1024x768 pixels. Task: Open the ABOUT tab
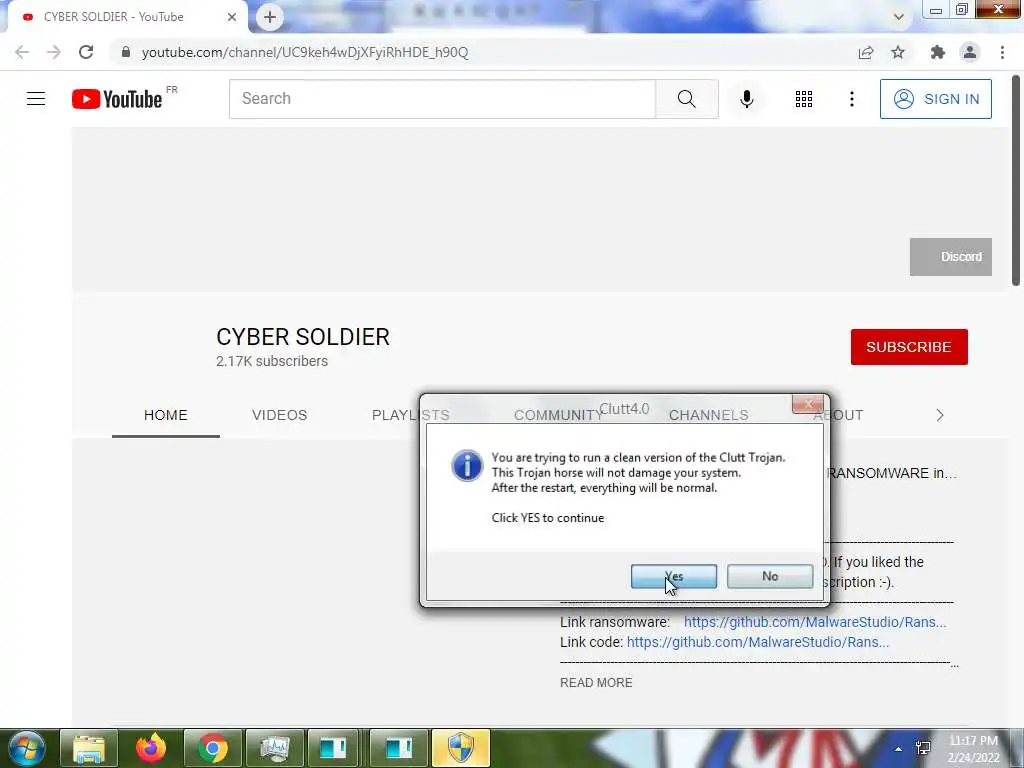(838, 415)
